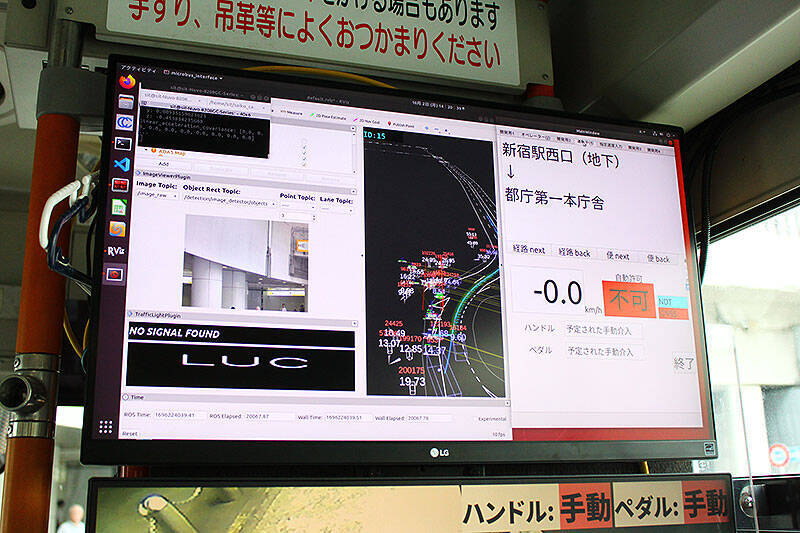
Task: Click the red 不可 status indicator
Action: 629,300
